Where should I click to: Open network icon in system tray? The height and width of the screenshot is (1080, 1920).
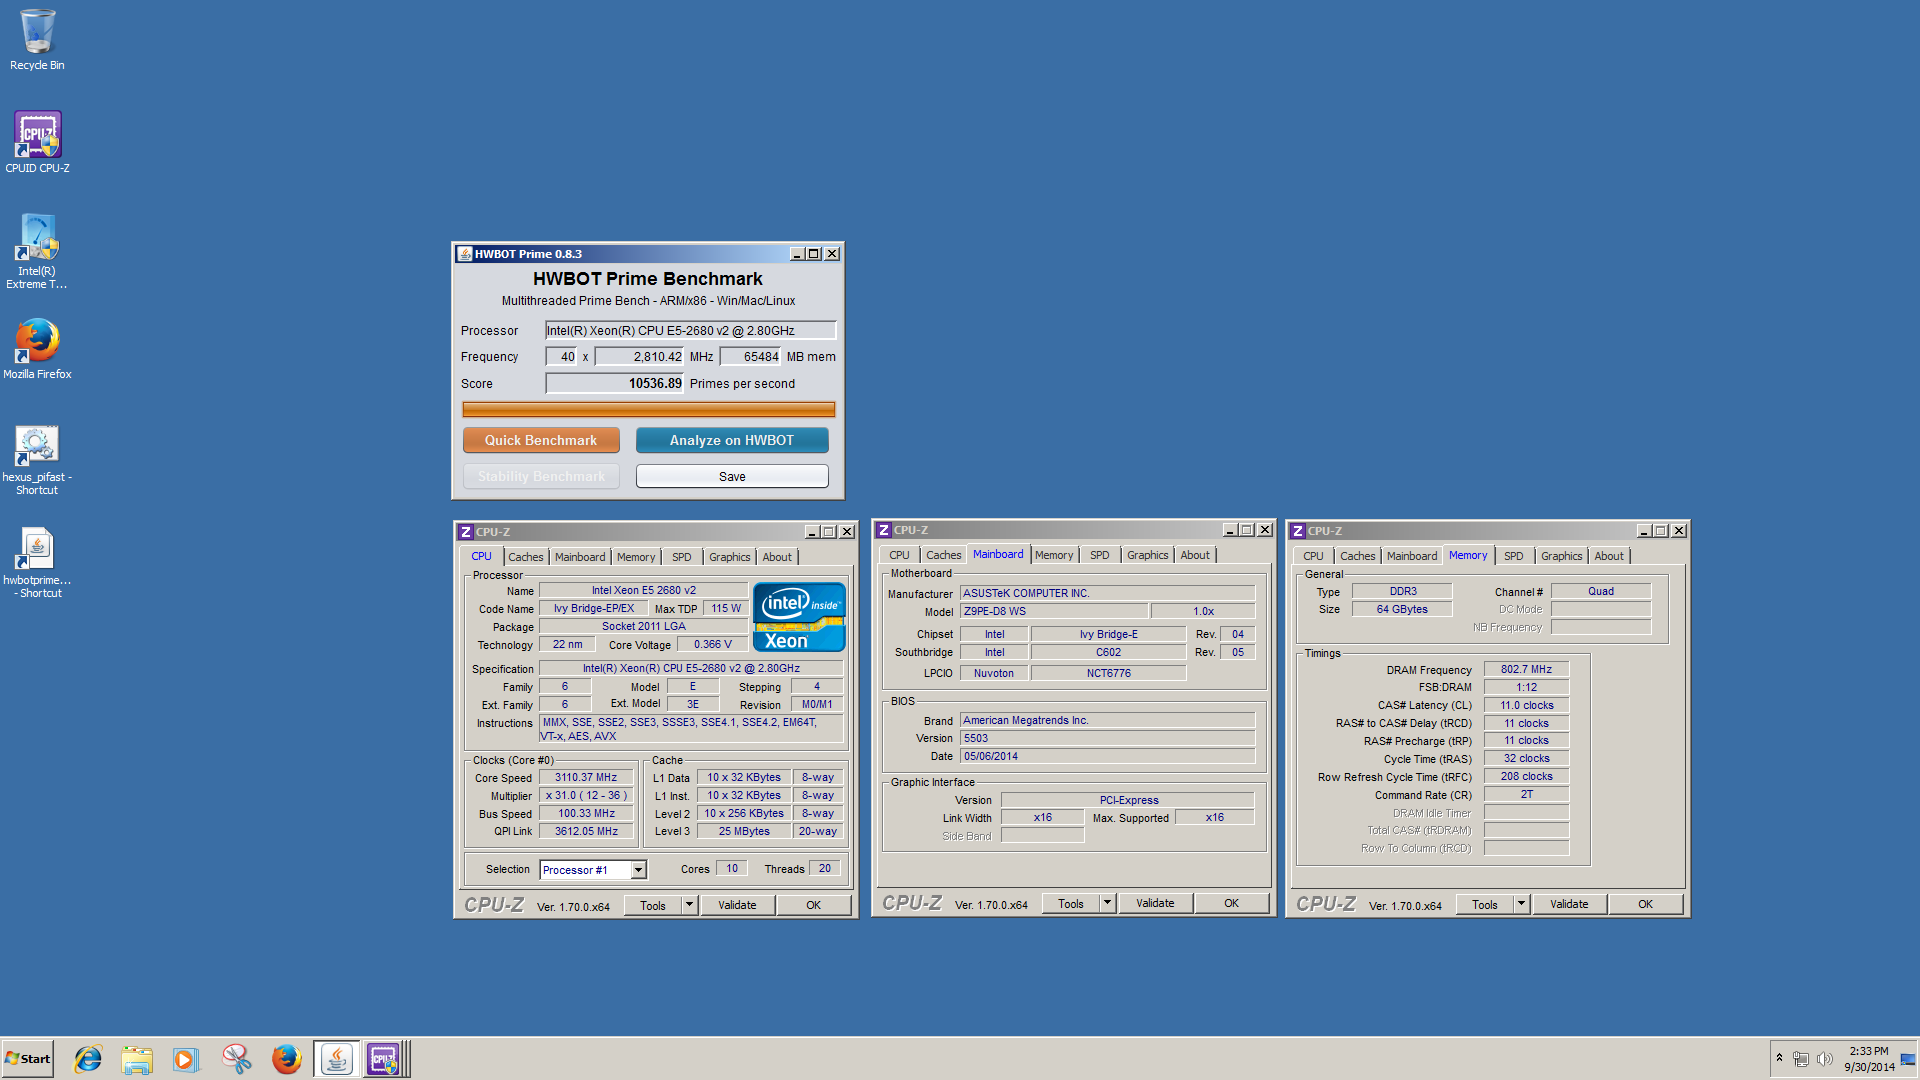click(1800, 1059)
